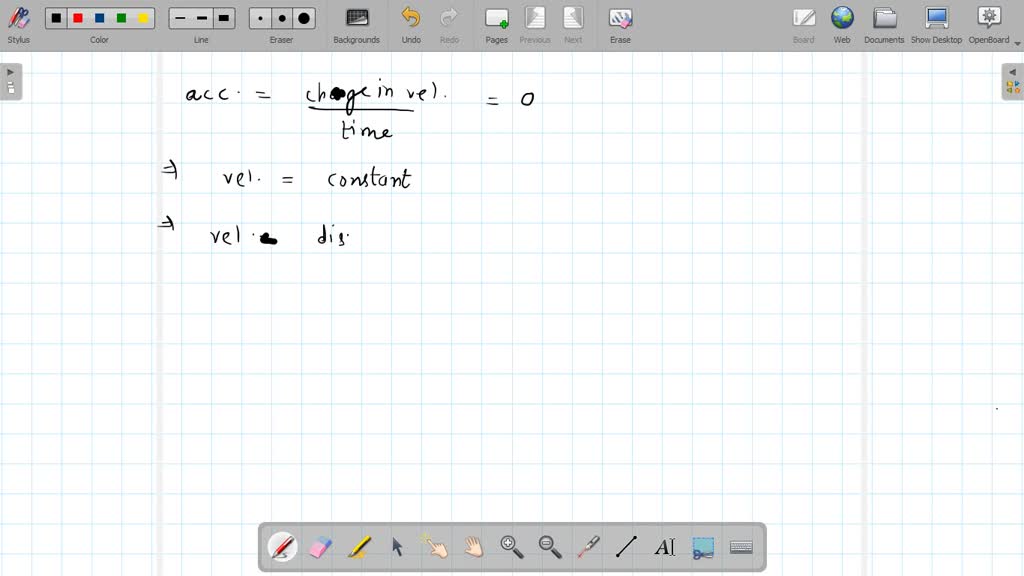The image size is (1024, 576).
Task: Select the Eraser tool in the bottom toolbar
Action: tap(320, 547)
